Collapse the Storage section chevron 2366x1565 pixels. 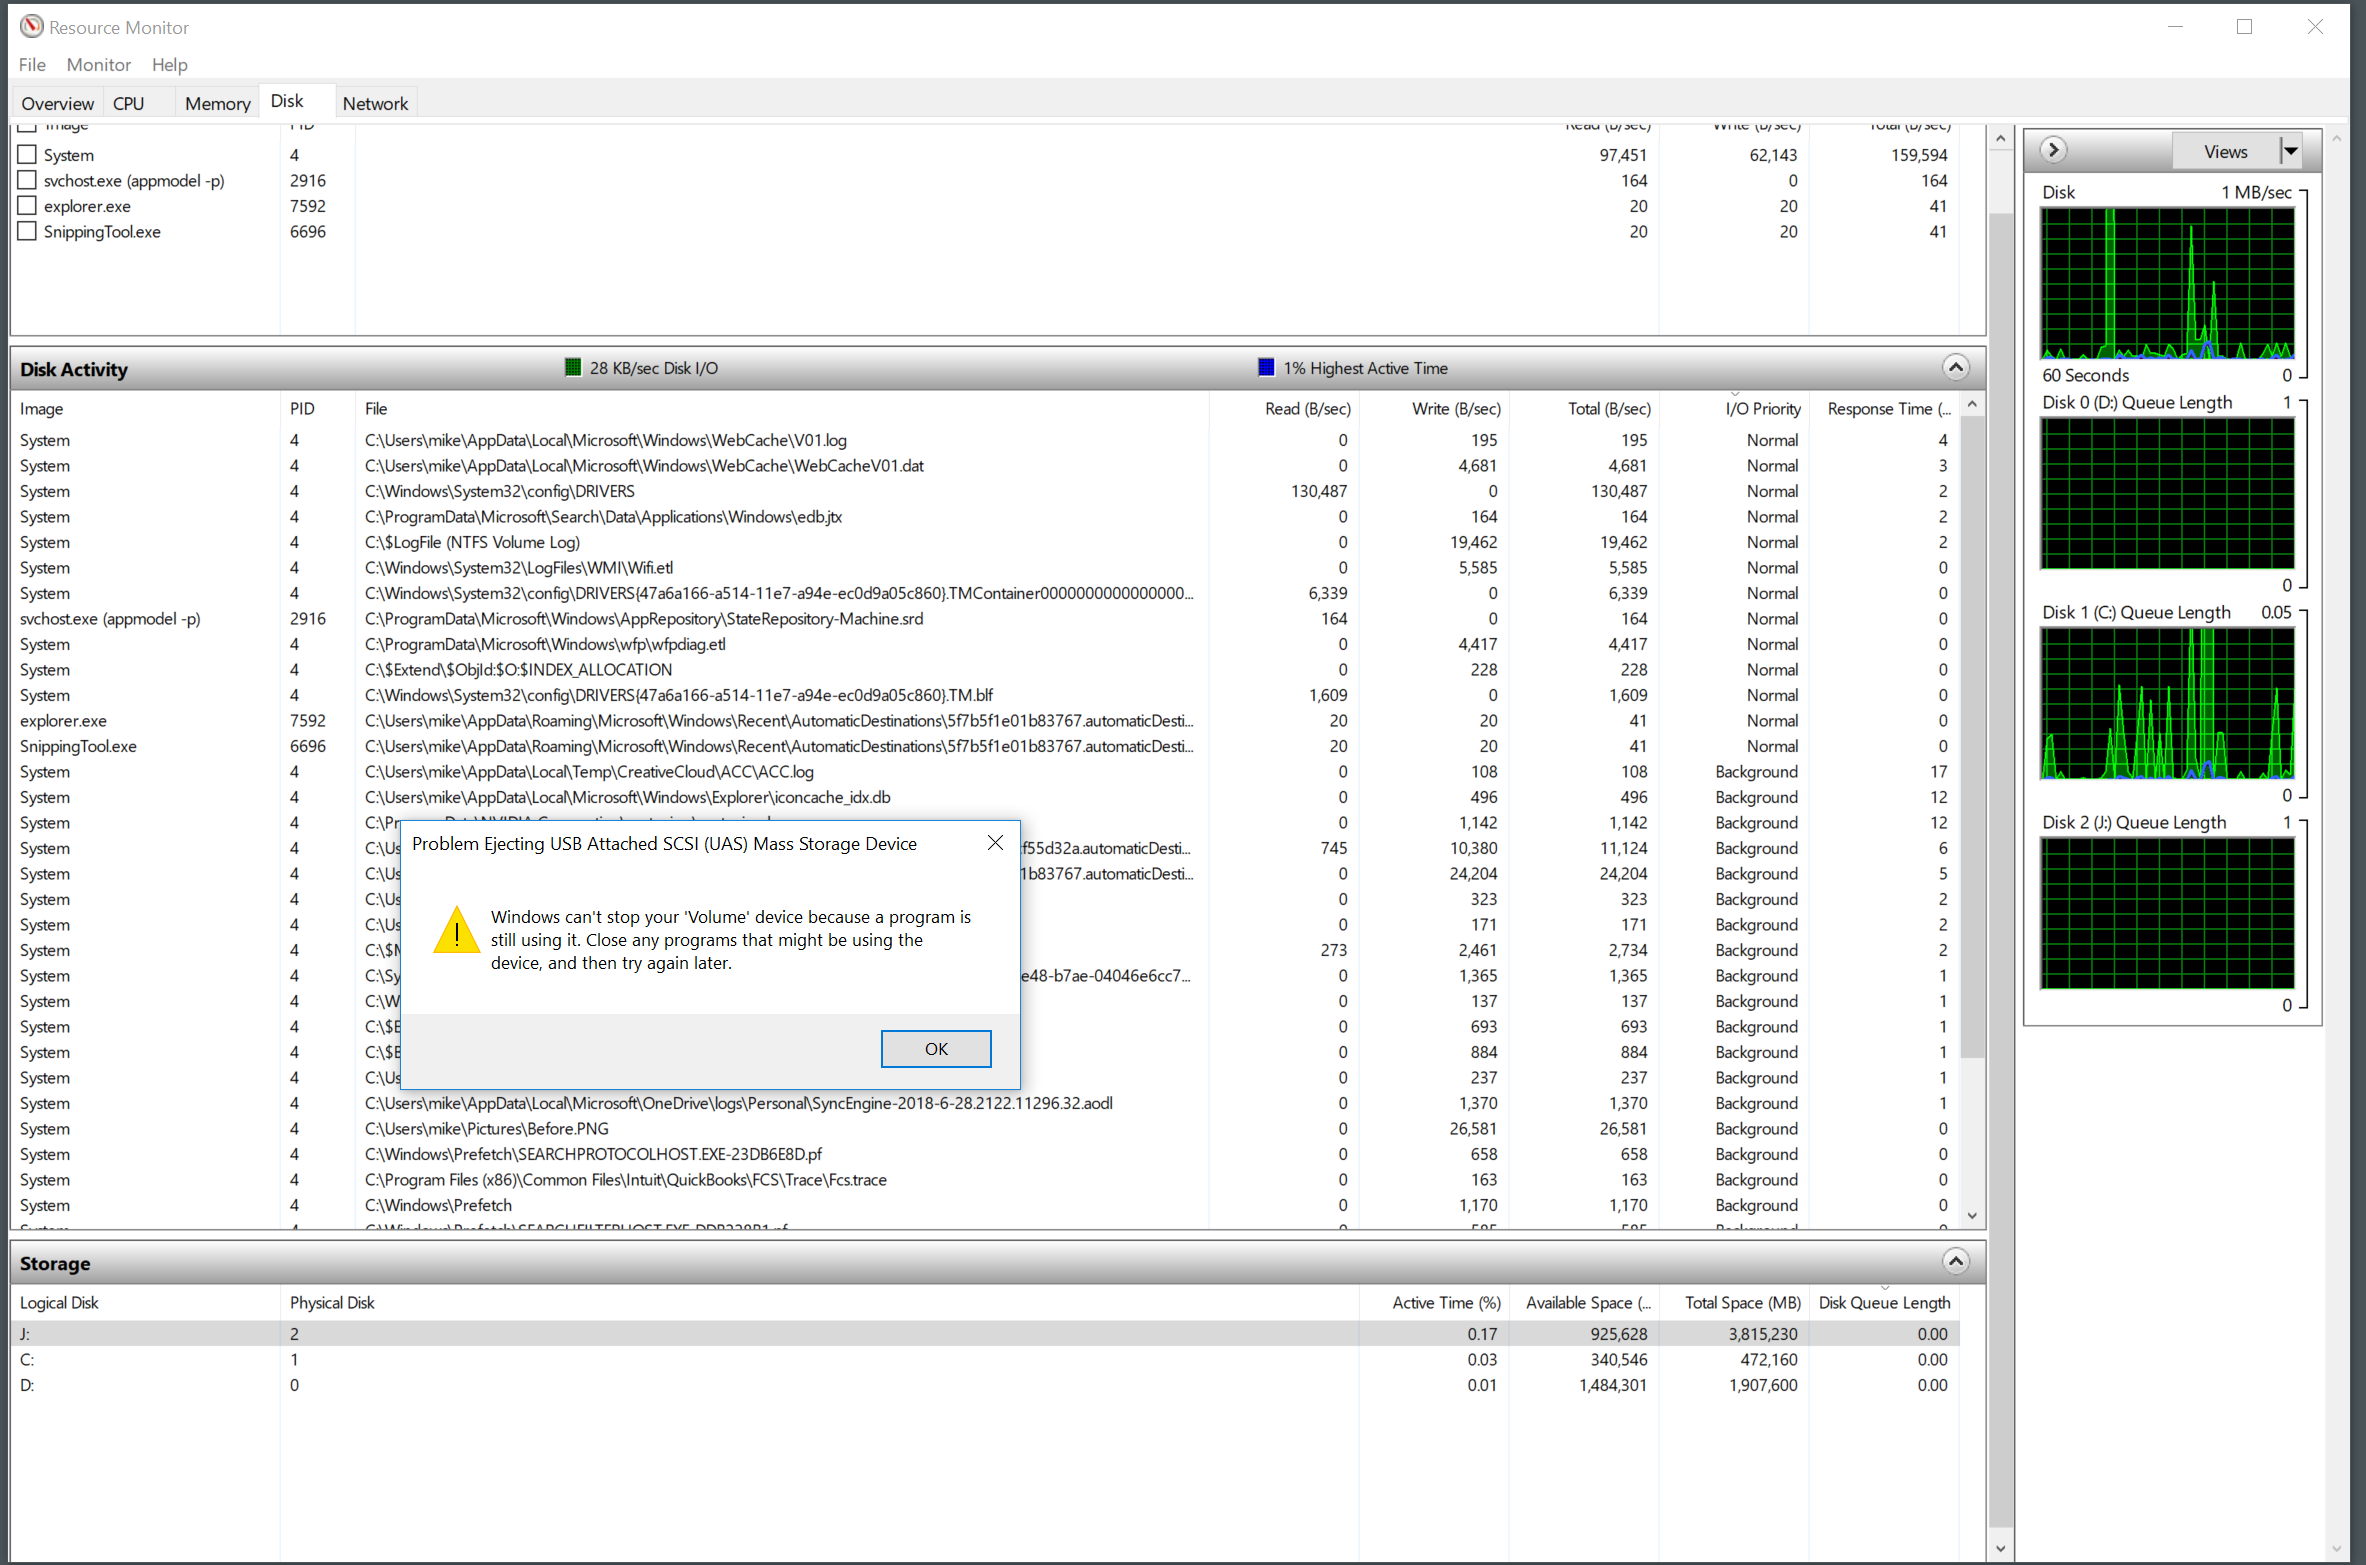click(1955, 1262)
